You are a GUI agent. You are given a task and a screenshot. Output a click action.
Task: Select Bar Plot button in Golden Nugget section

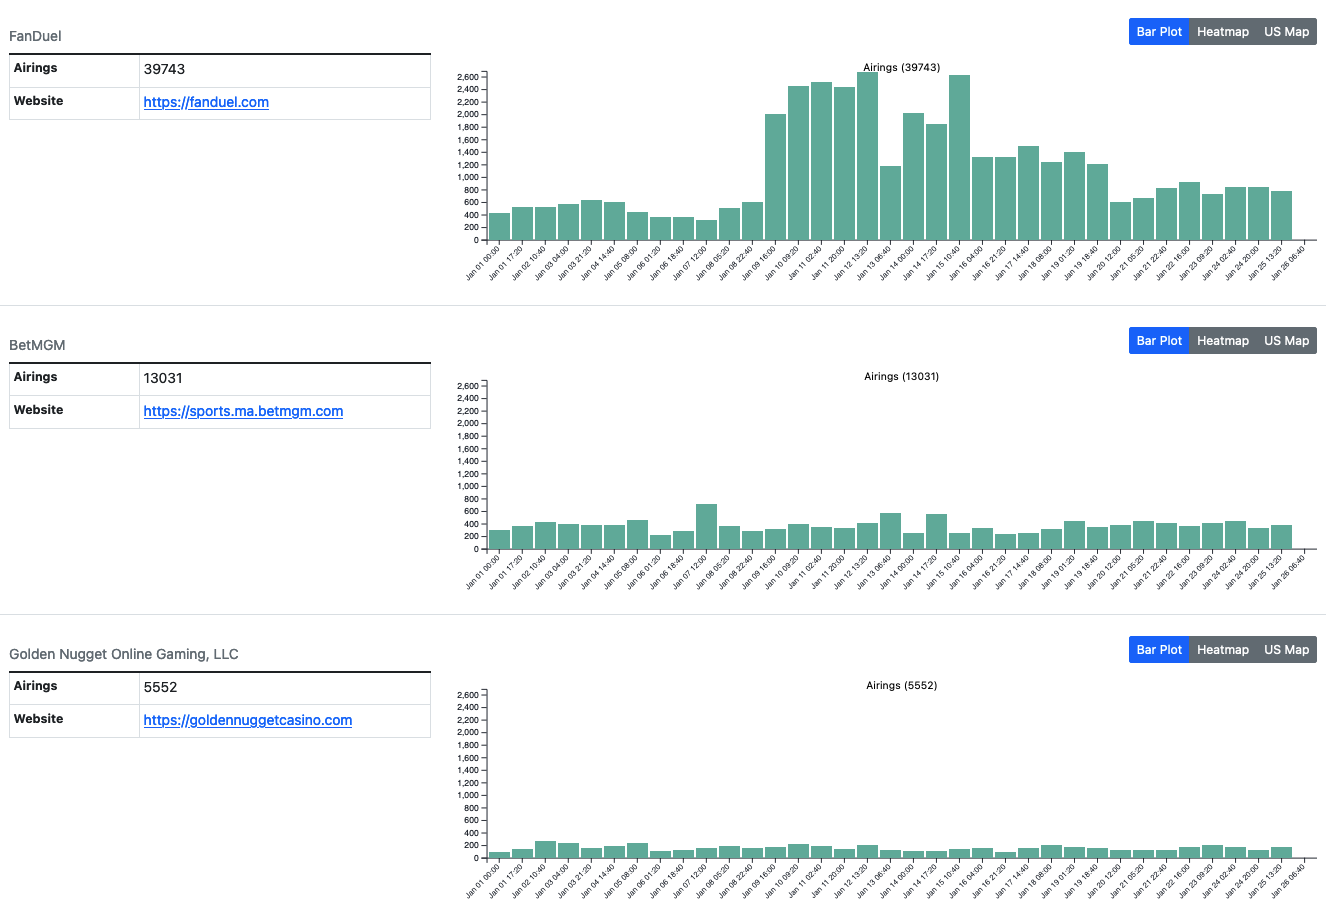coord(1159,650)
